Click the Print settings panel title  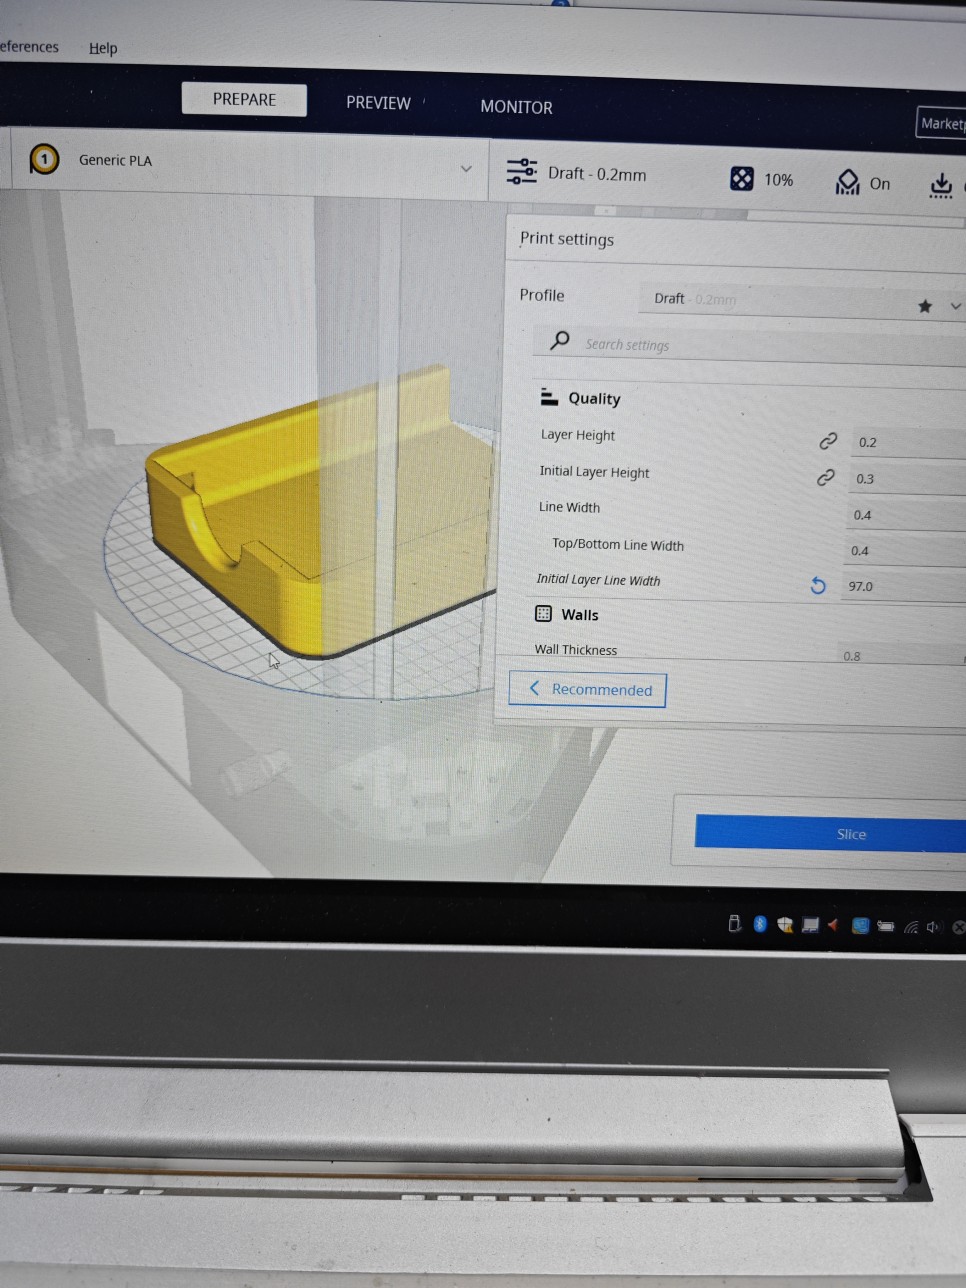pyautogui.click(x=566, y=238)
